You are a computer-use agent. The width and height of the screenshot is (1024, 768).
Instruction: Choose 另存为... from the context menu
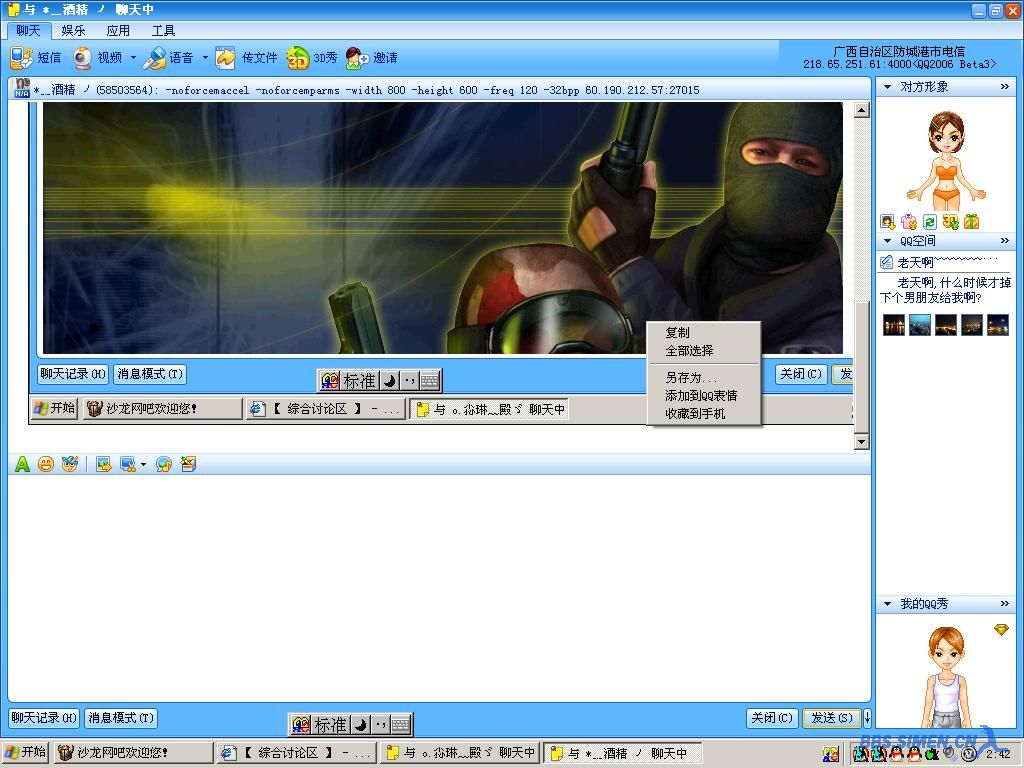[x=703, y=377]
